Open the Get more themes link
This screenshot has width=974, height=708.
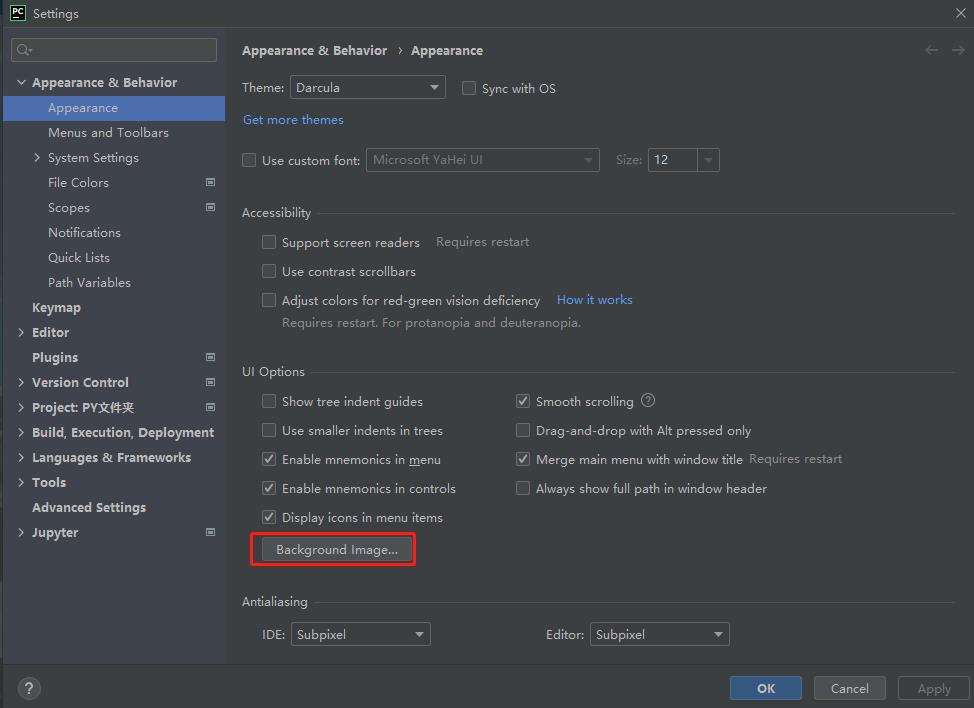click(x=293, y=119)
